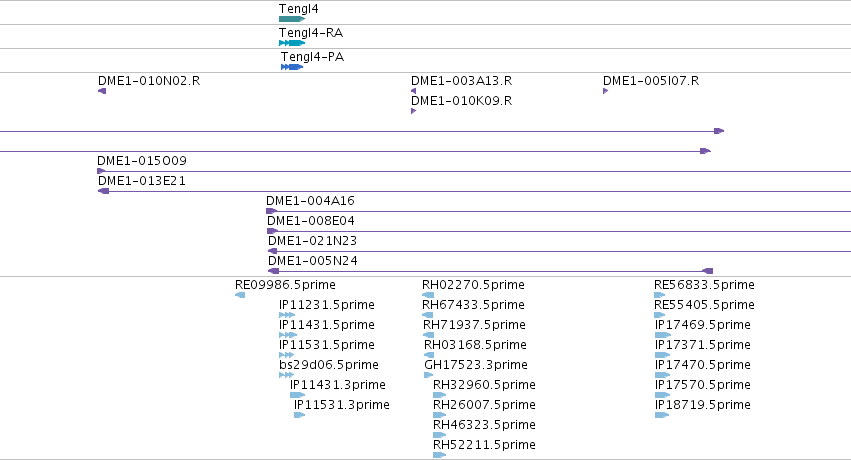Select the DME1-005I07.R feature arrow
Screen dimensions: 851x460
click(x=606, y=91)
